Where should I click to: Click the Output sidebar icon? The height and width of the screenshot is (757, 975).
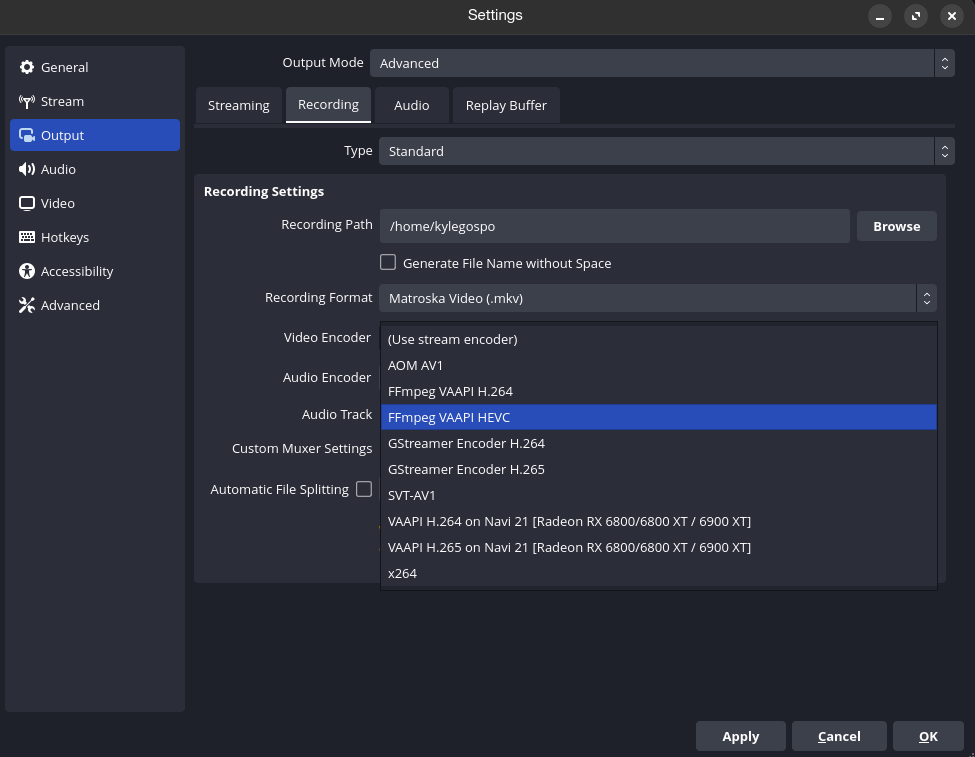point(27,135)
